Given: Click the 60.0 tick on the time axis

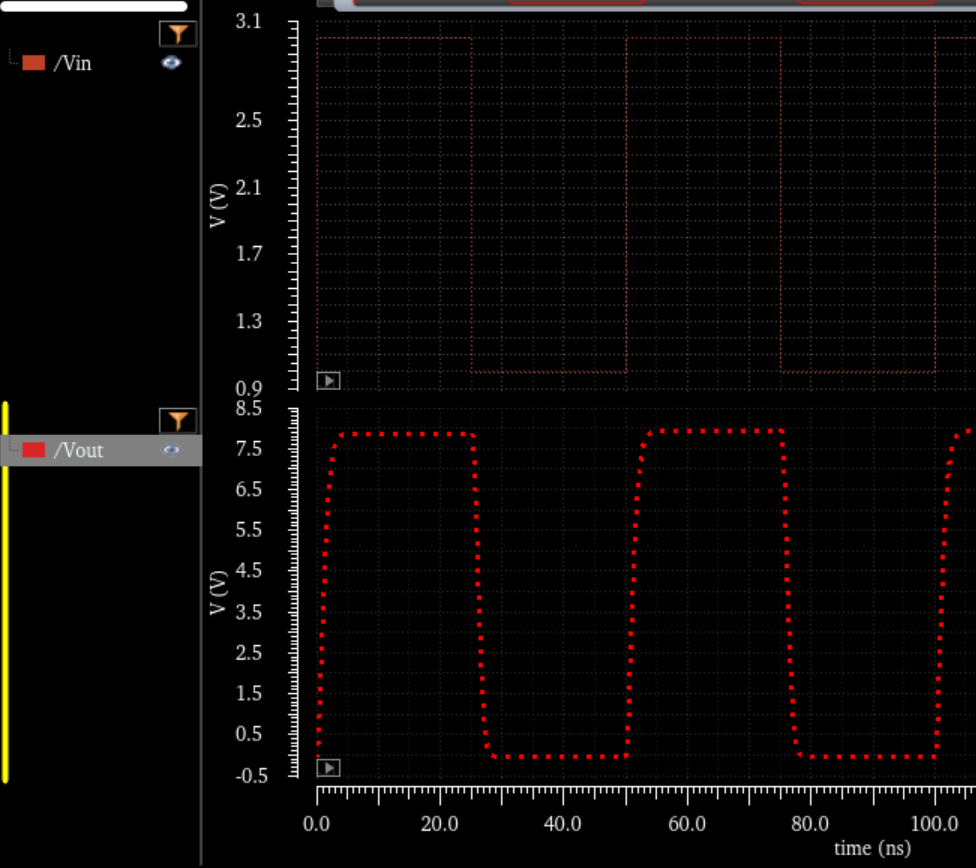Looking at the screenshot, I should point(687,824).
